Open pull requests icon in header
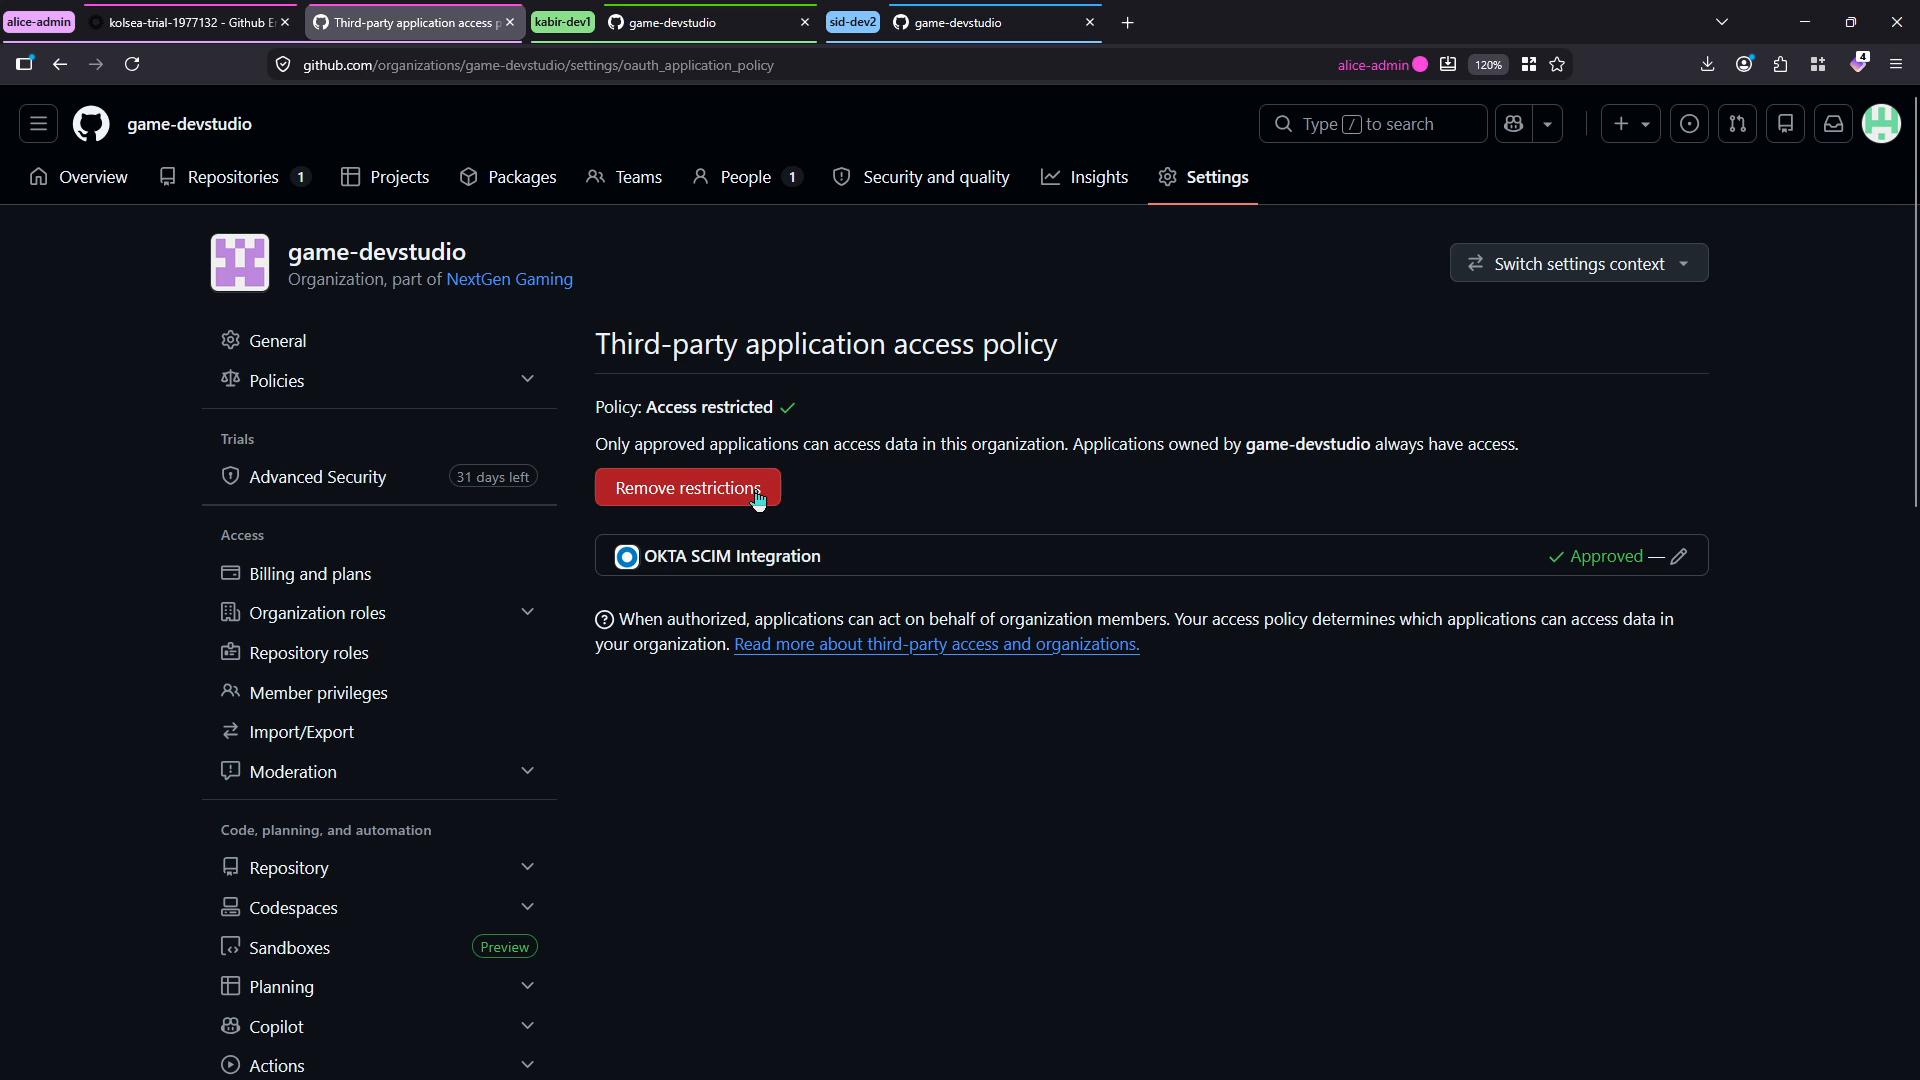The width and height of the screenshot is (1920, 1080). click(x=1737, y=124)
